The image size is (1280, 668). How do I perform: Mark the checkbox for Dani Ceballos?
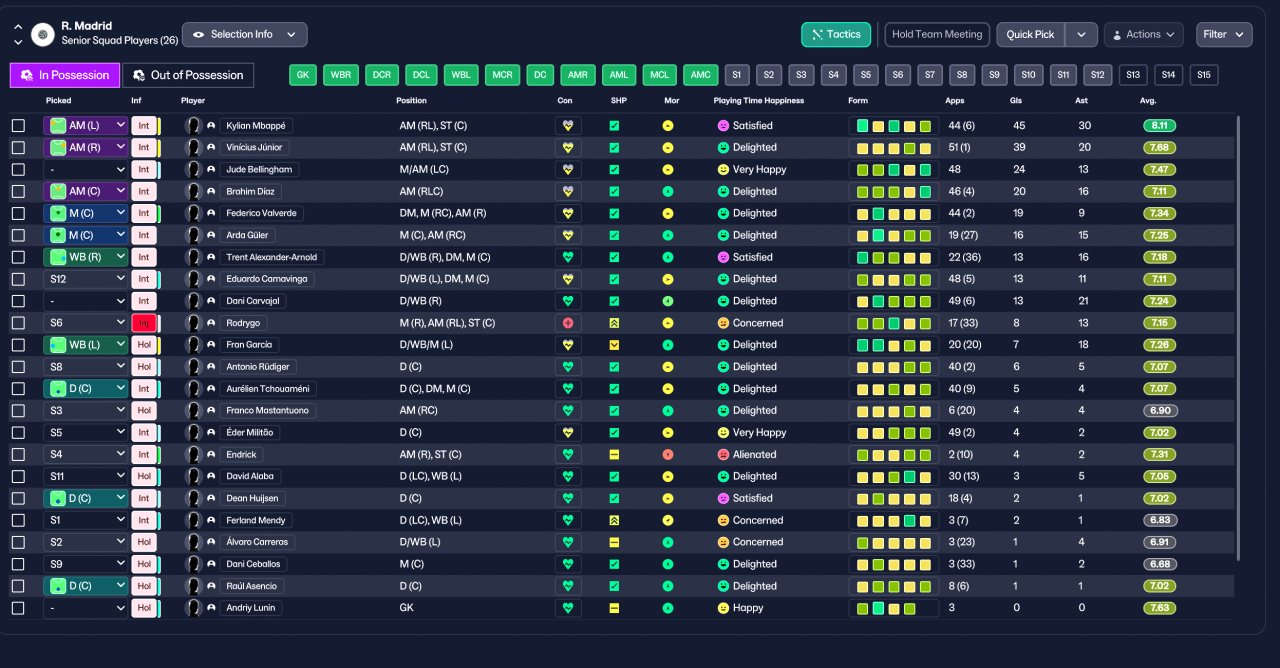tap(18, 564)
